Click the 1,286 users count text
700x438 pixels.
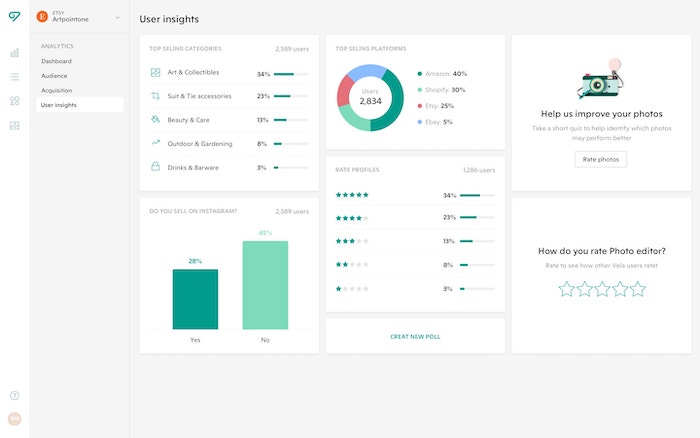479,170
